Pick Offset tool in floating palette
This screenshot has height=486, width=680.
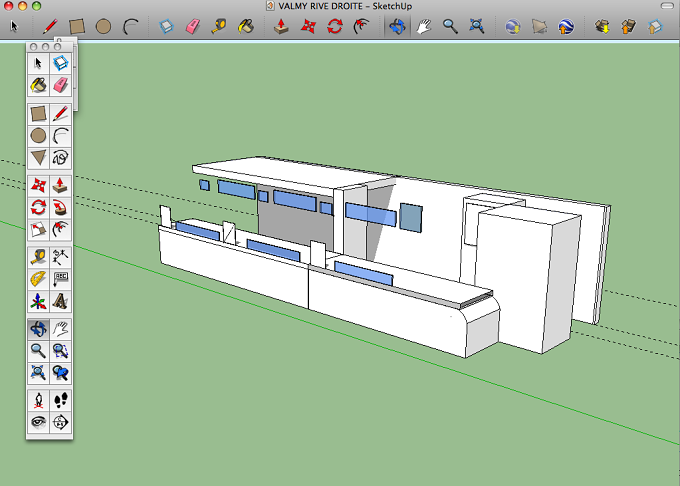point(60,229)
